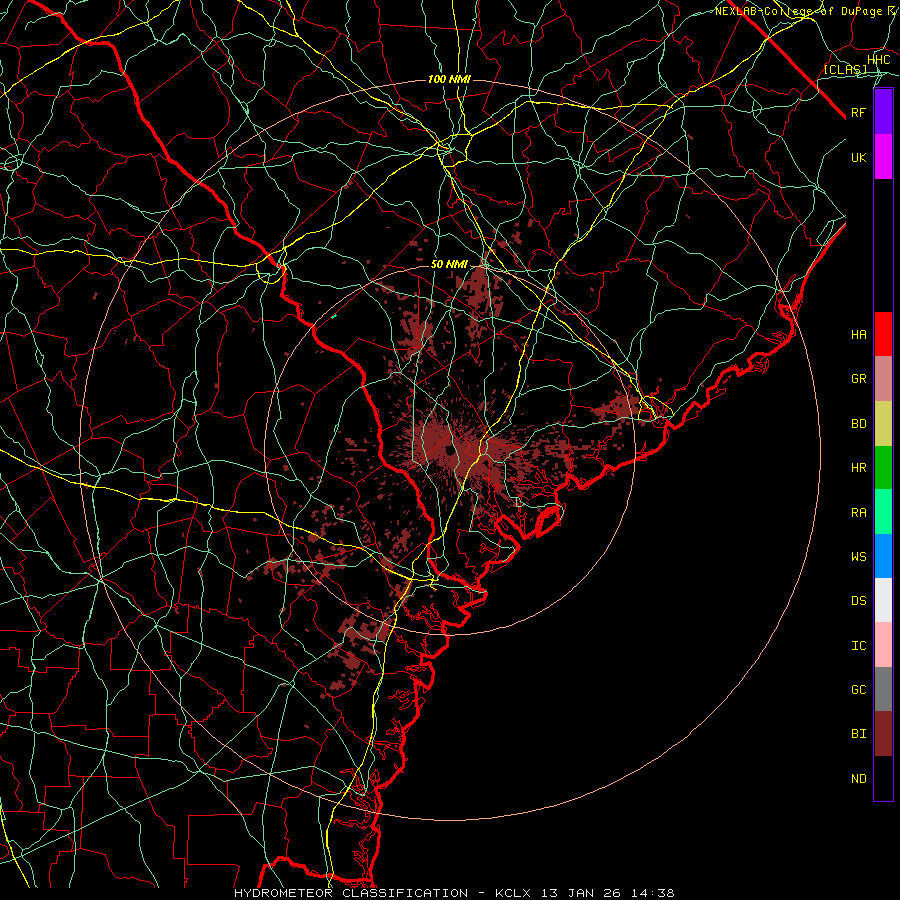Click the ND black legend swatch
900x900 pixels.
tap(883, 778)
